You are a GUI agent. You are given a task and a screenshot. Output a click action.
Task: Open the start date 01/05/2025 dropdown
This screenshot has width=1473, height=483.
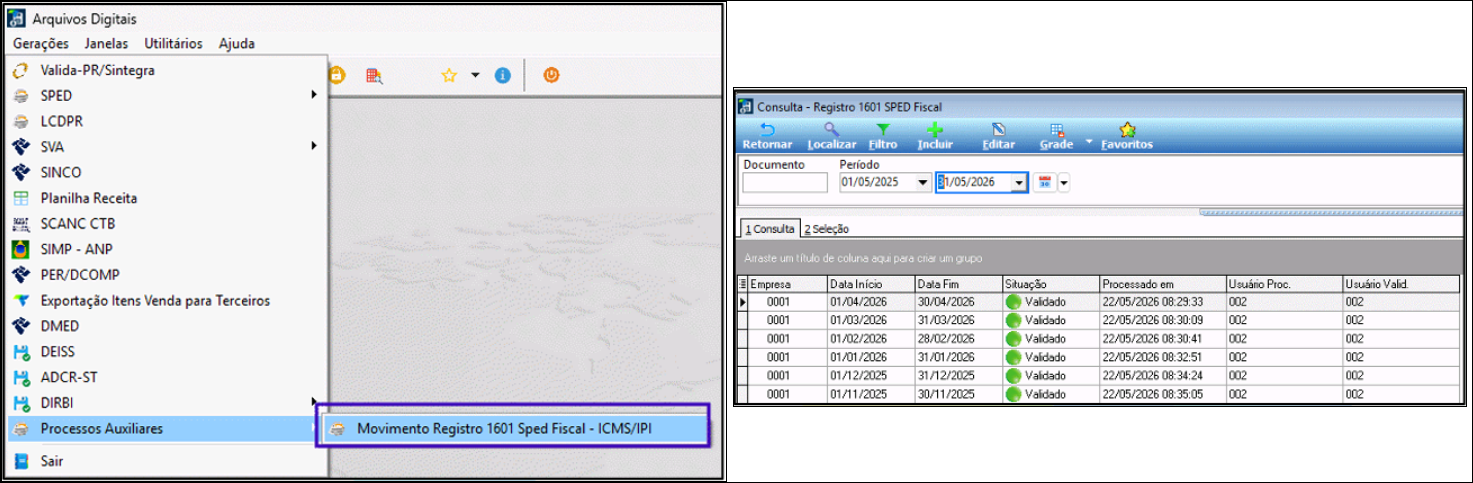pyautogui.click(x=922, y=183)
